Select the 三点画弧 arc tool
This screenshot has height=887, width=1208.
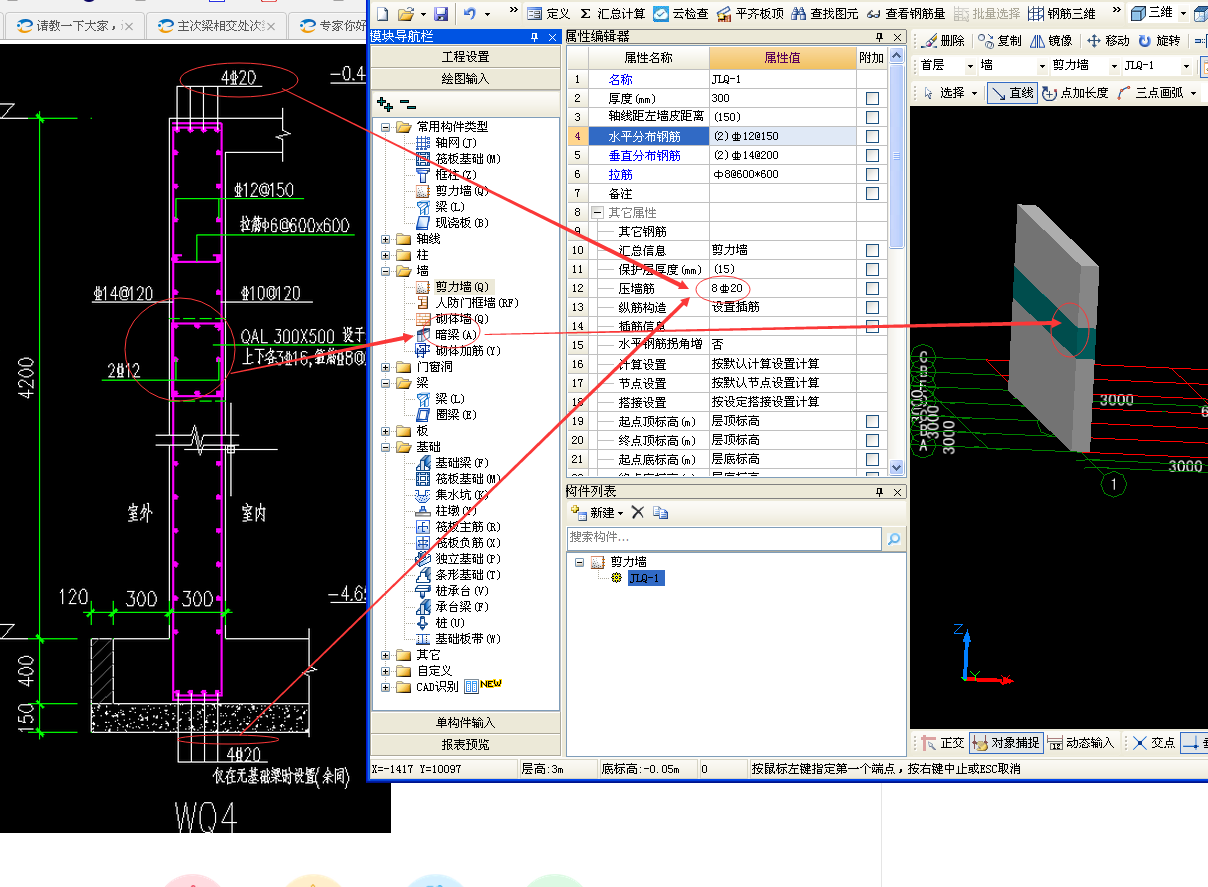pyautogui.click(x=1150, y=92)
